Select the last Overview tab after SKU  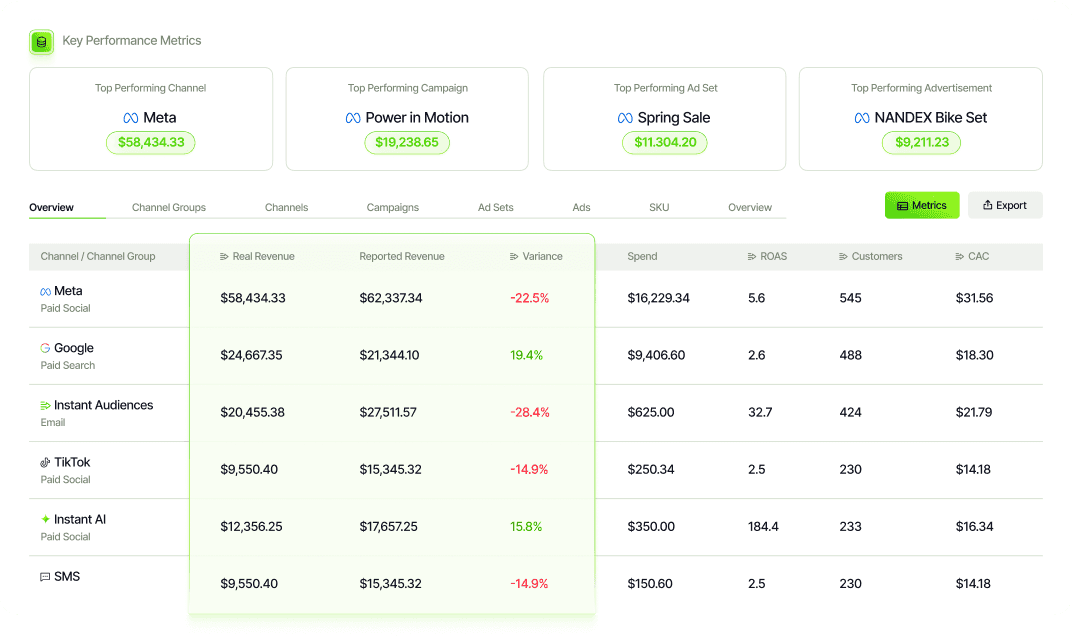[x=750, y=207]
